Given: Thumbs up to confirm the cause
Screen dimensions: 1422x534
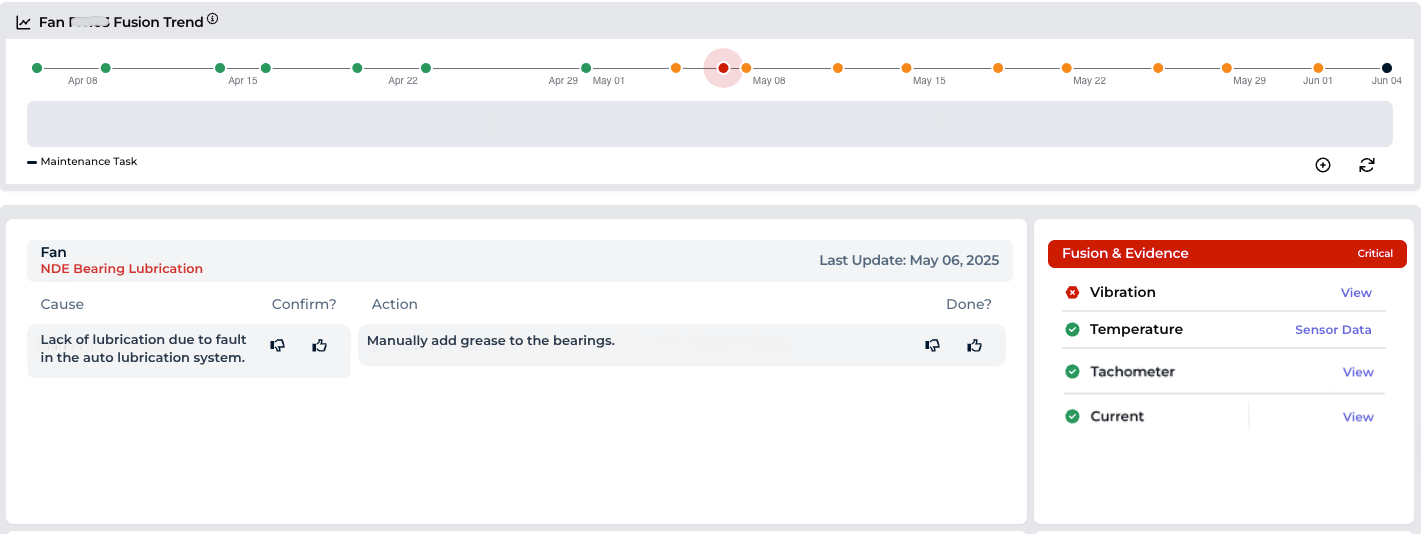Looking at the screenshot, I should point(320,345).
